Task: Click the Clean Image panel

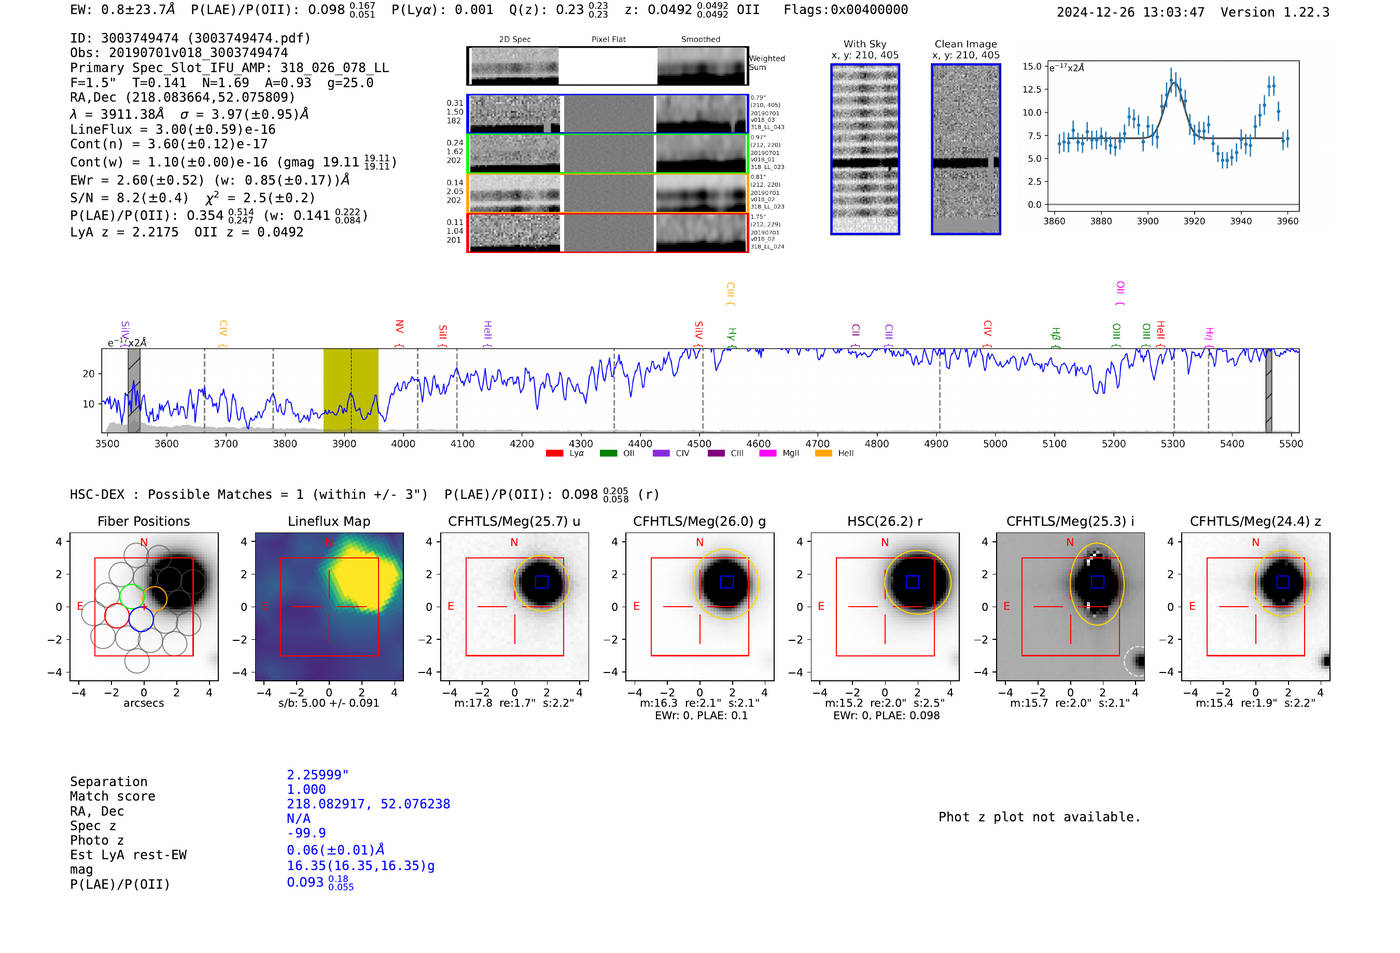Action: coord(966,149)
